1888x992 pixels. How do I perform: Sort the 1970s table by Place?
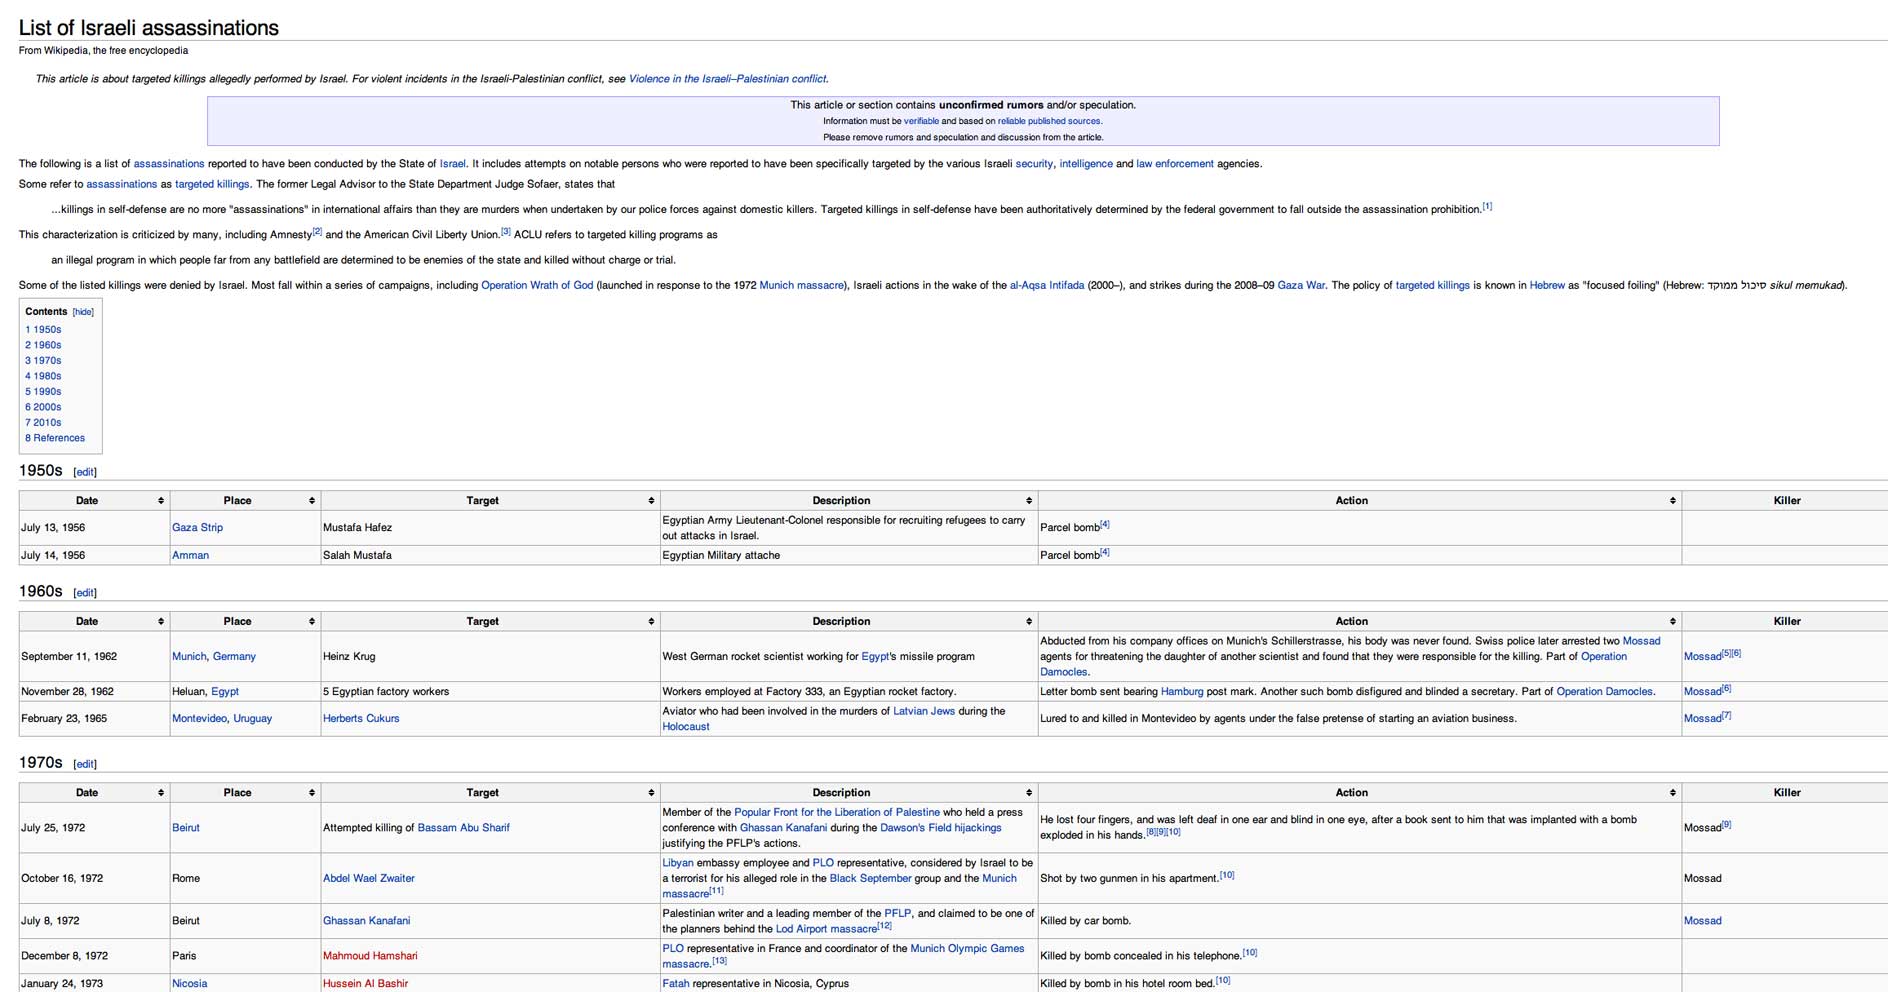coord(311,792)
